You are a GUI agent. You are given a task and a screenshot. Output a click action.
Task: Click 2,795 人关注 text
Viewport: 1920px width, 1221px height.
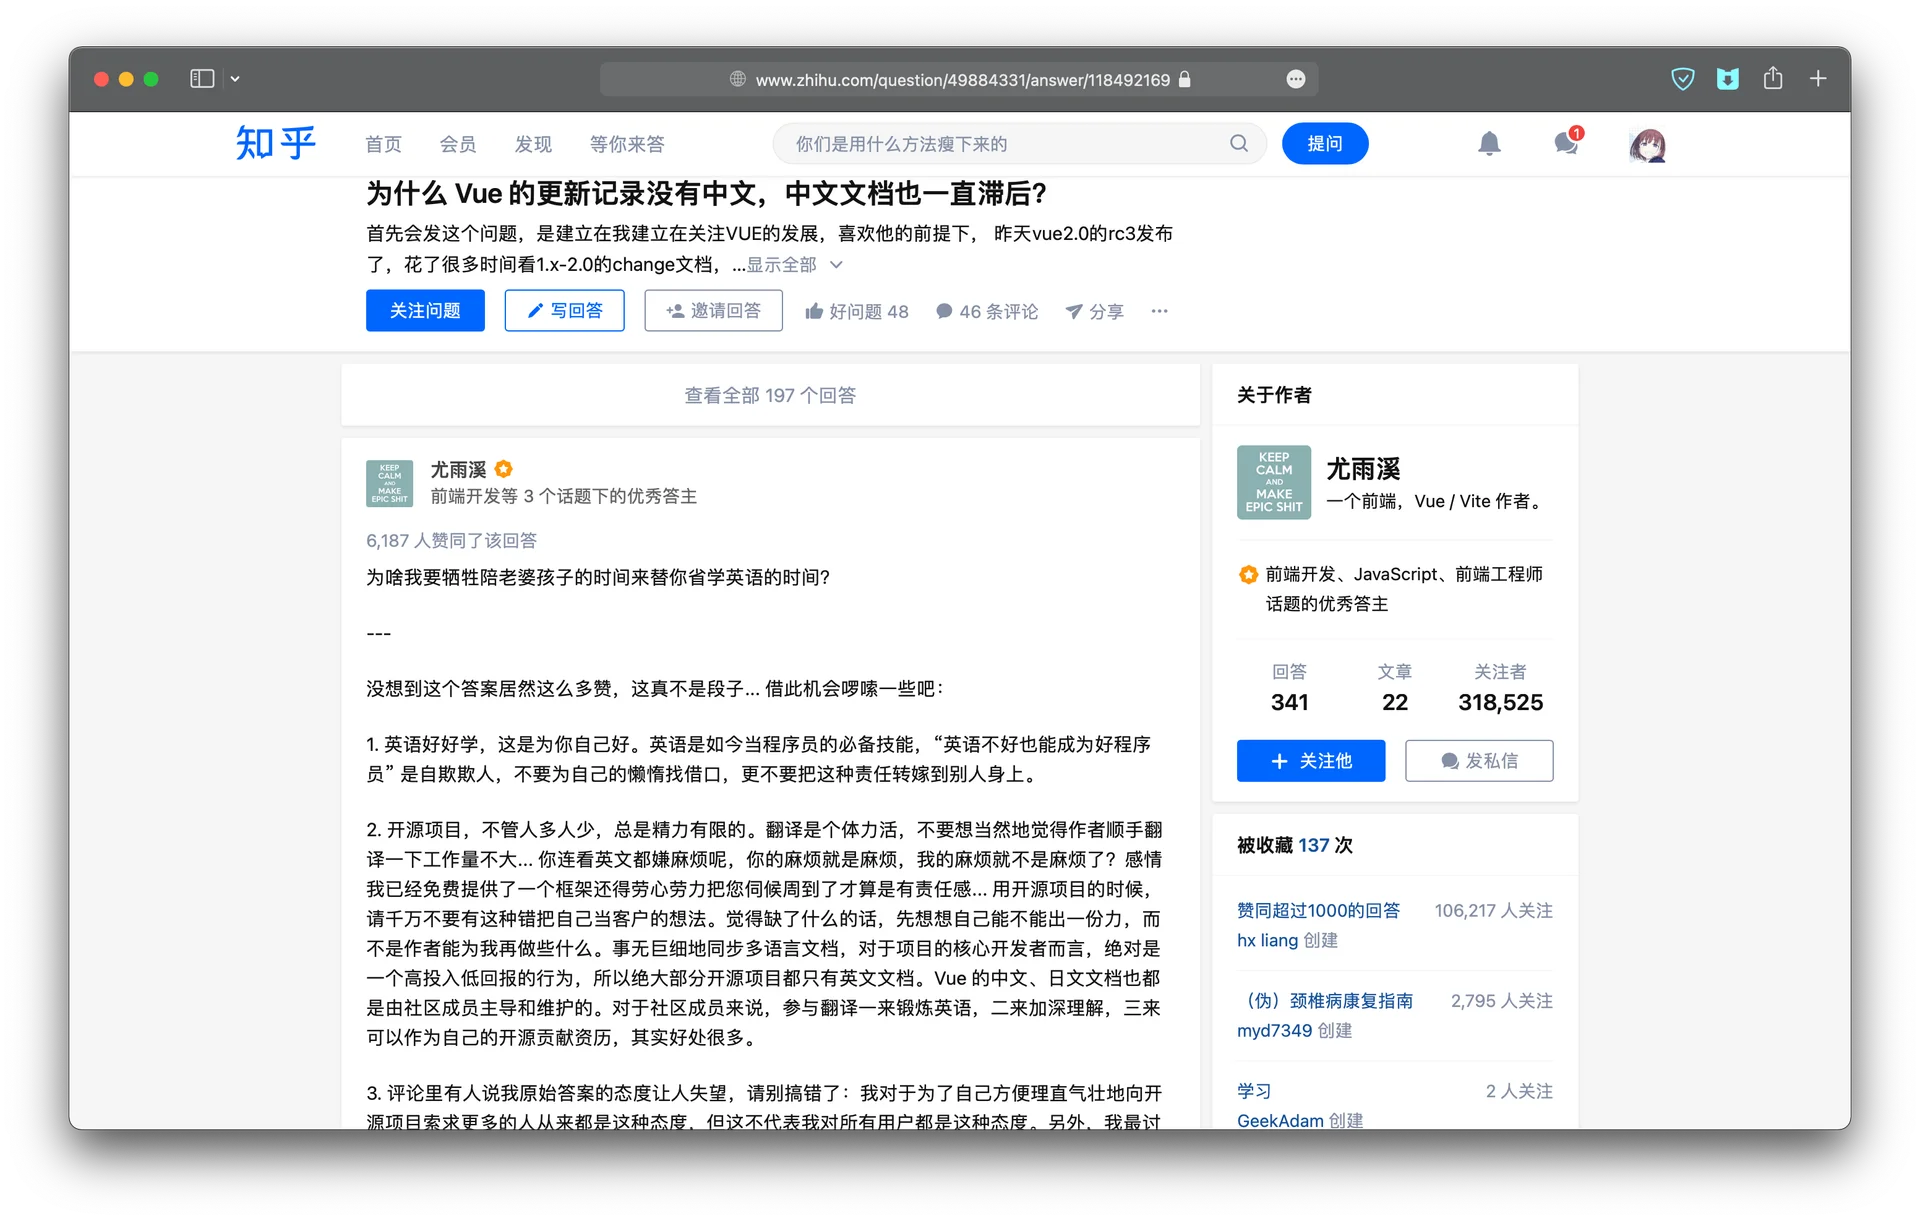(1501, 1000)
